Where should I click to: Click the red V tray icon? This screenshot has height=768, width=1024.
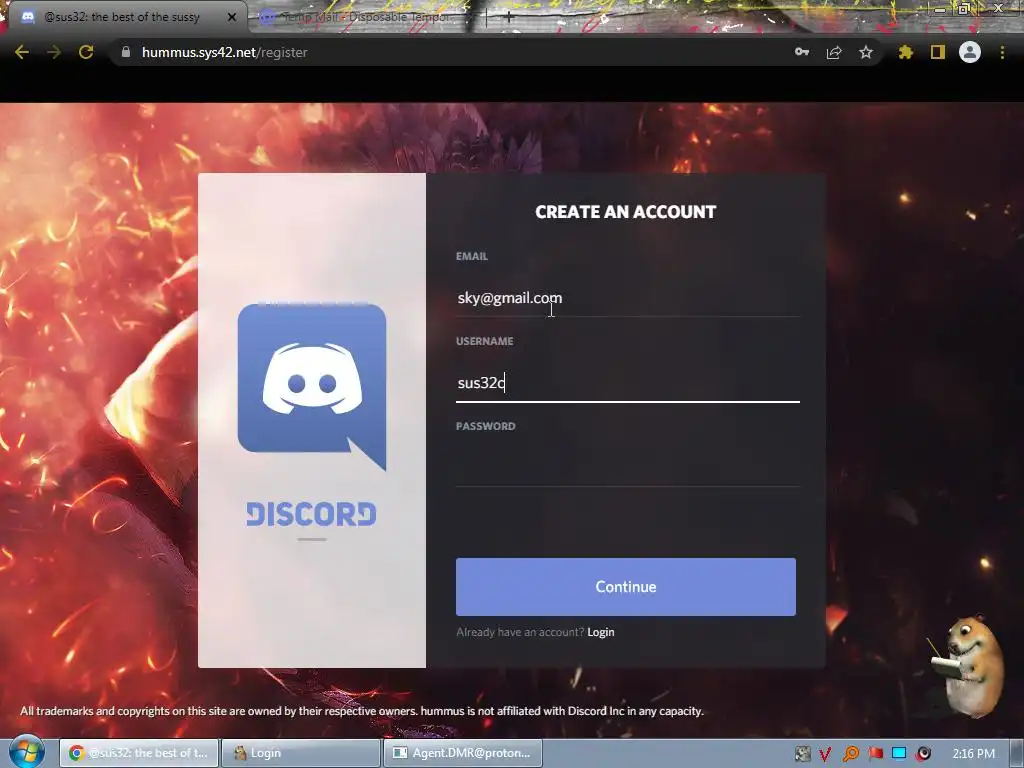pyautogui.click(x=825, y=754)
